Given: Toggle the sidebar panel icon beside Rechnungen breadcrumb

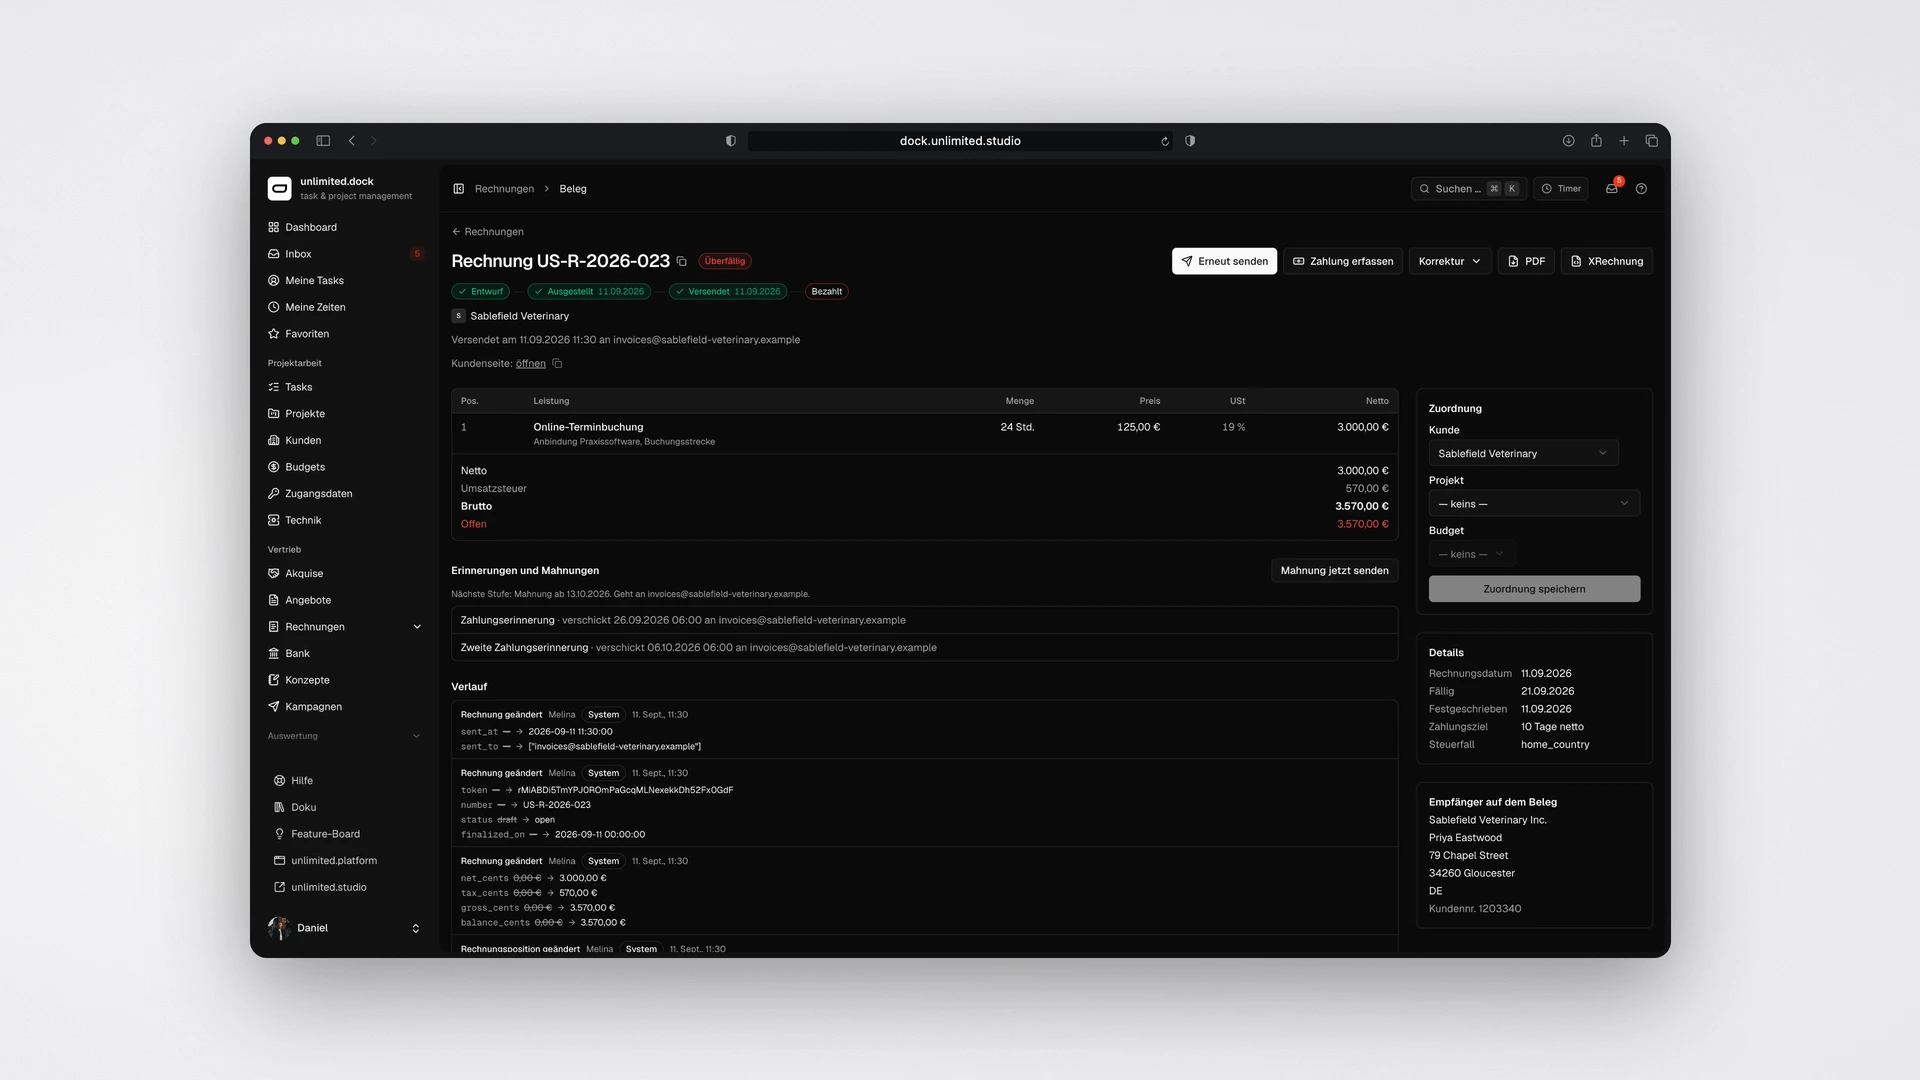Looking at the screenshot, I should click(x=458, y=189).
